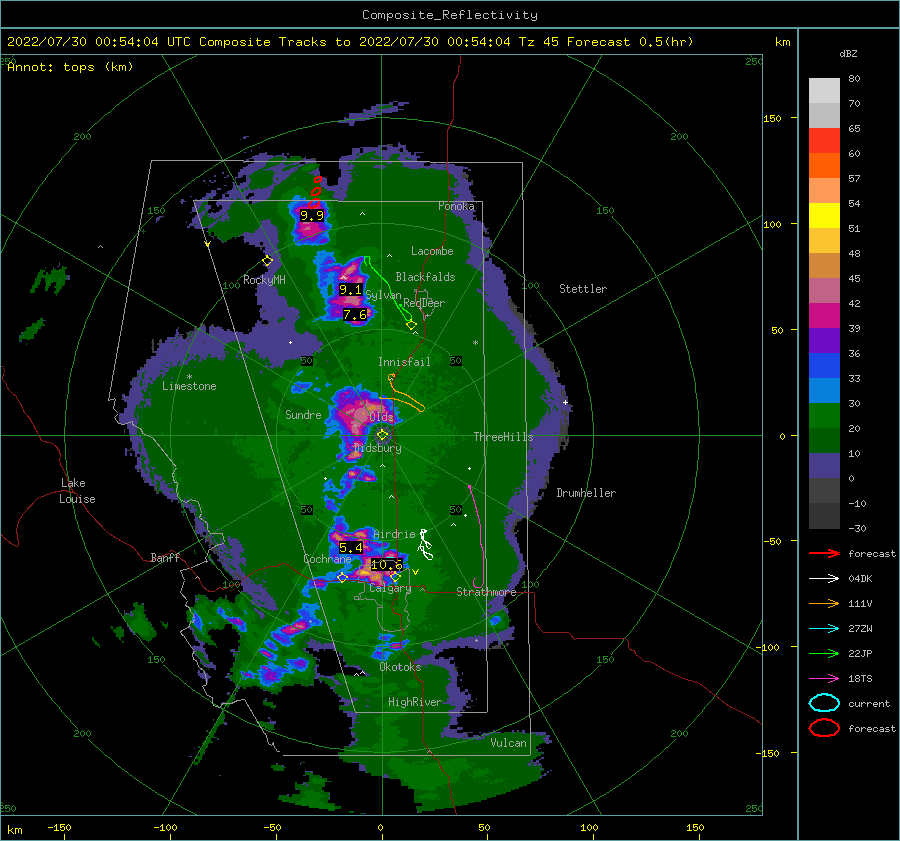The height and width of the screenshot is (841, 900).
Task: Click the Lacombe city label
Action: tap(432, 251)
